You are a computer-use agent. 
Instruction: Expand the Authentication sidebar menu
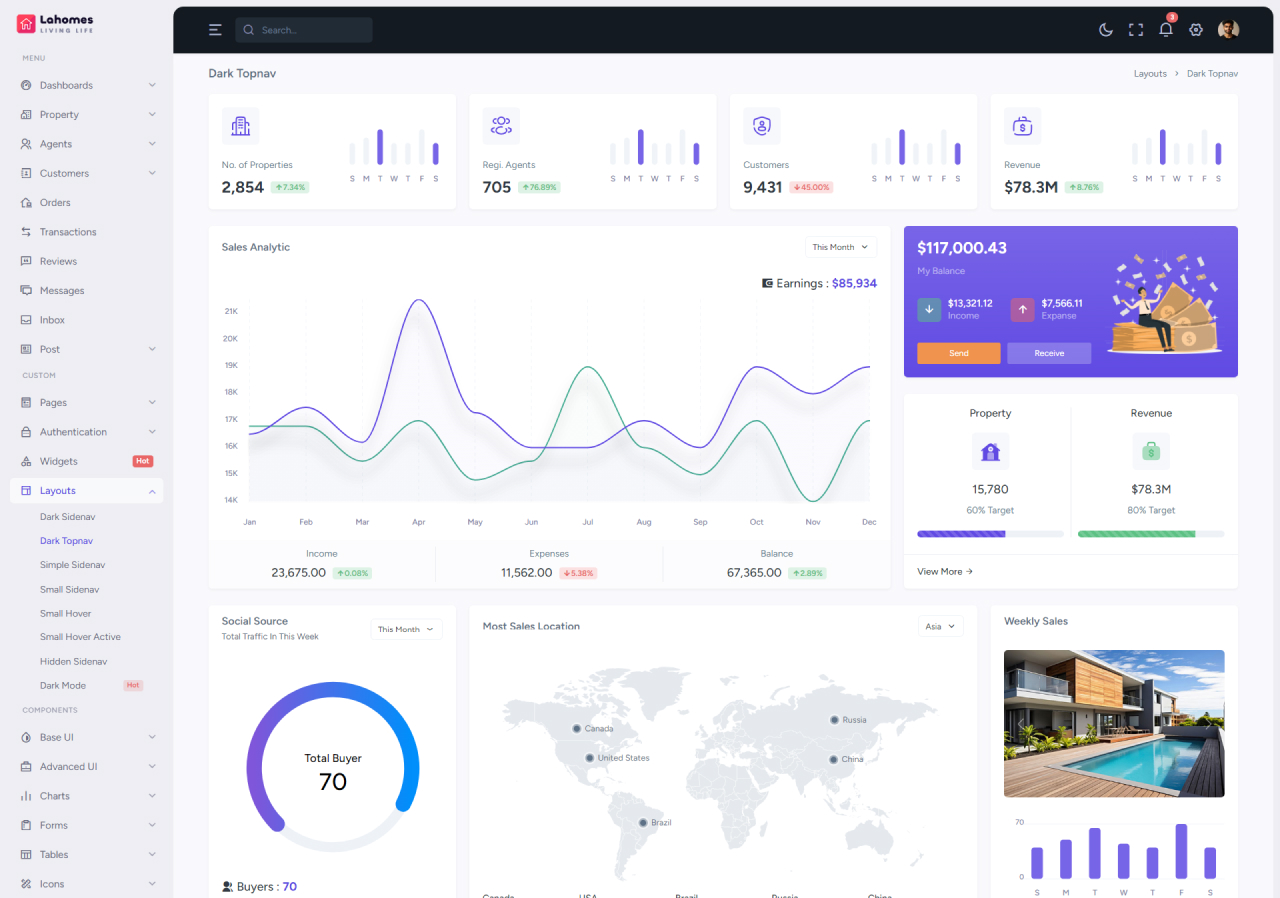(86, 432)
